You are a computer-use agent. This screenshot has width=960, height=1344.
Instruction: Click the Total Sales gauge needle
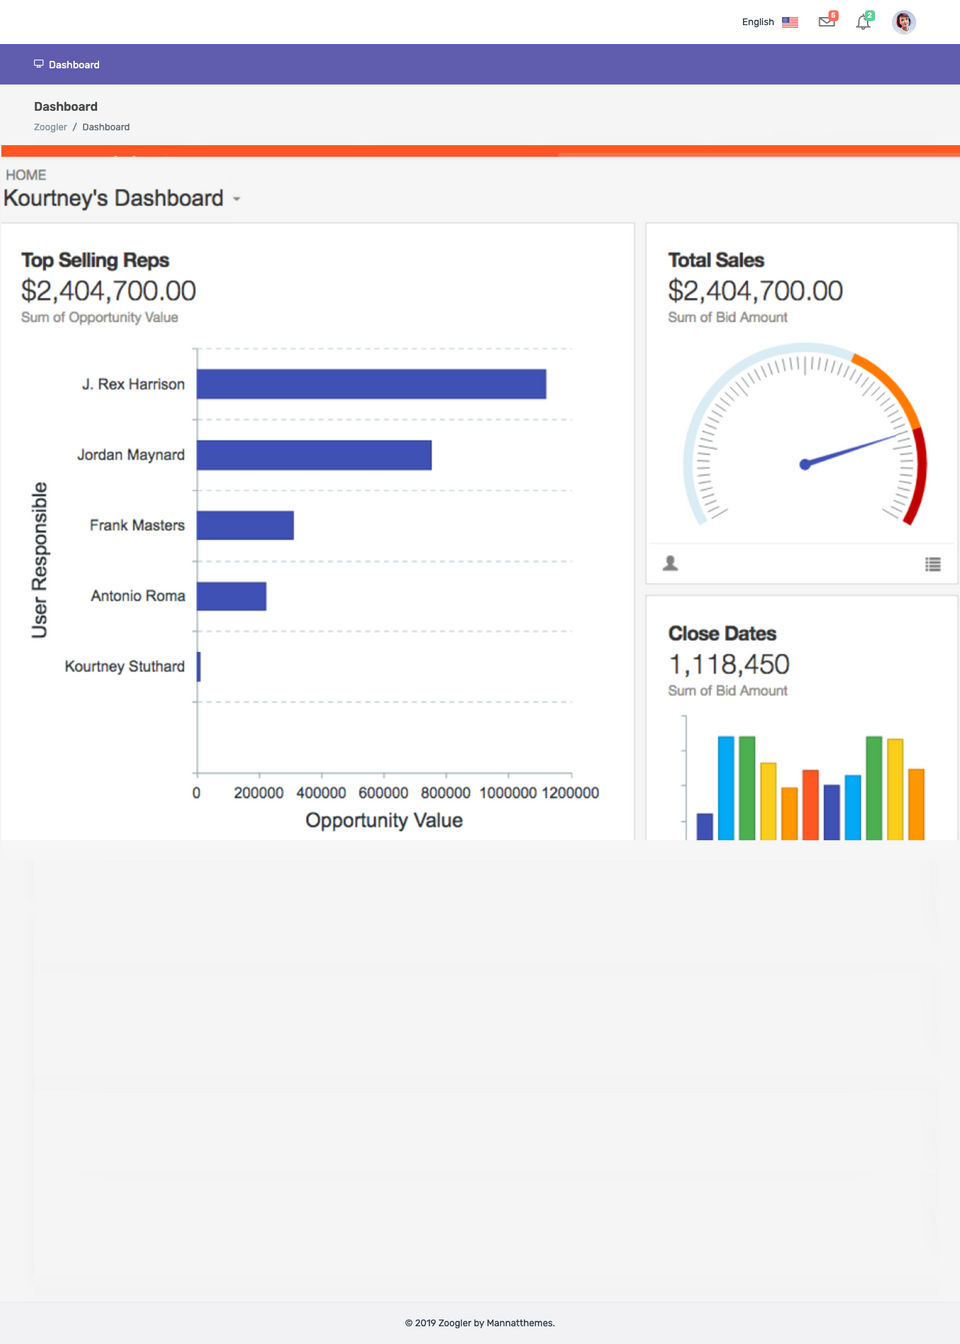[x=852, y=449]
